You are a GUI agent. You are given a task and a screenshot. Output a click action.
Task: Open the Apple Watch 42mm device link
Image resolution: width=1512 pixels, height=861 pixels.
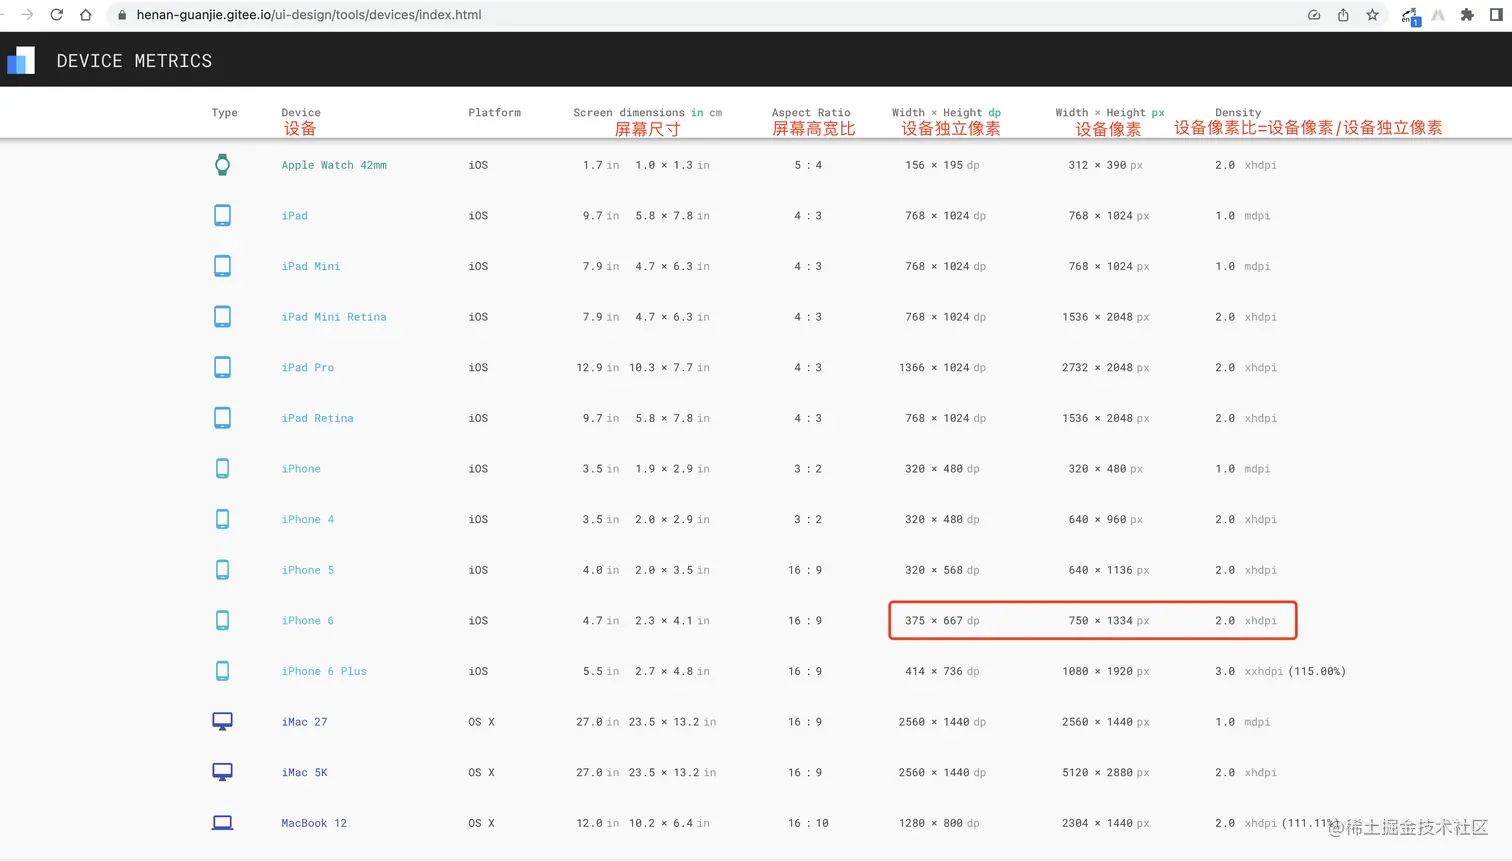334,165
